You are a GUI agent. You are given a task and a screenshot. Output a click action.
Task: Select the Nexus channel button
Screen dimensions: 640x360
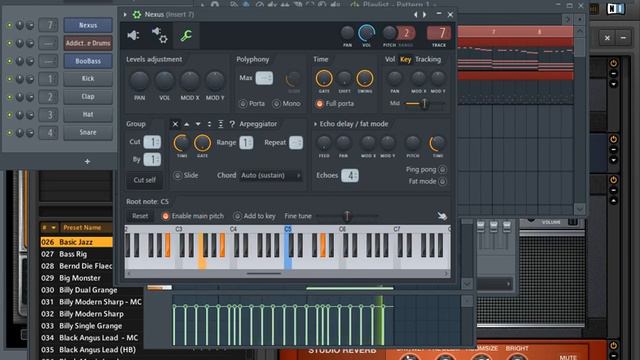point(88,25)
